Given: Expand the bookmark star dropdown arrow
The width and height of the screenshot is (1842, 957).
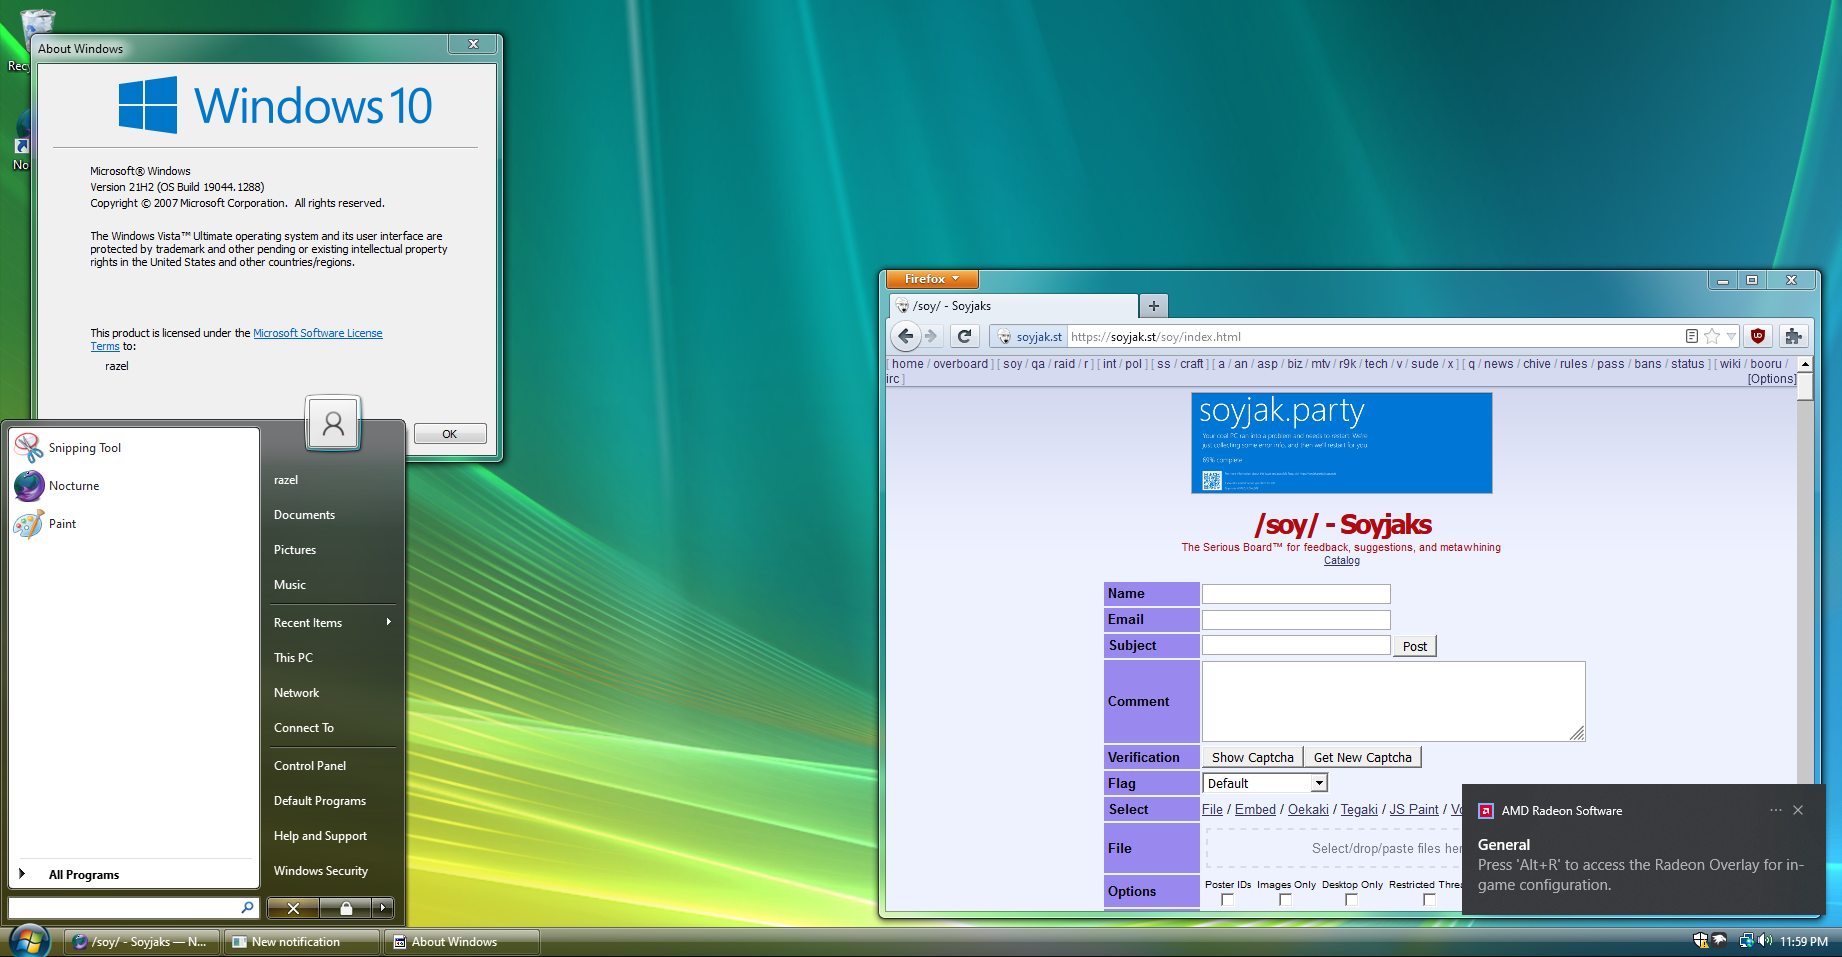Looking at the screenshot, I should pos(1731,337).
